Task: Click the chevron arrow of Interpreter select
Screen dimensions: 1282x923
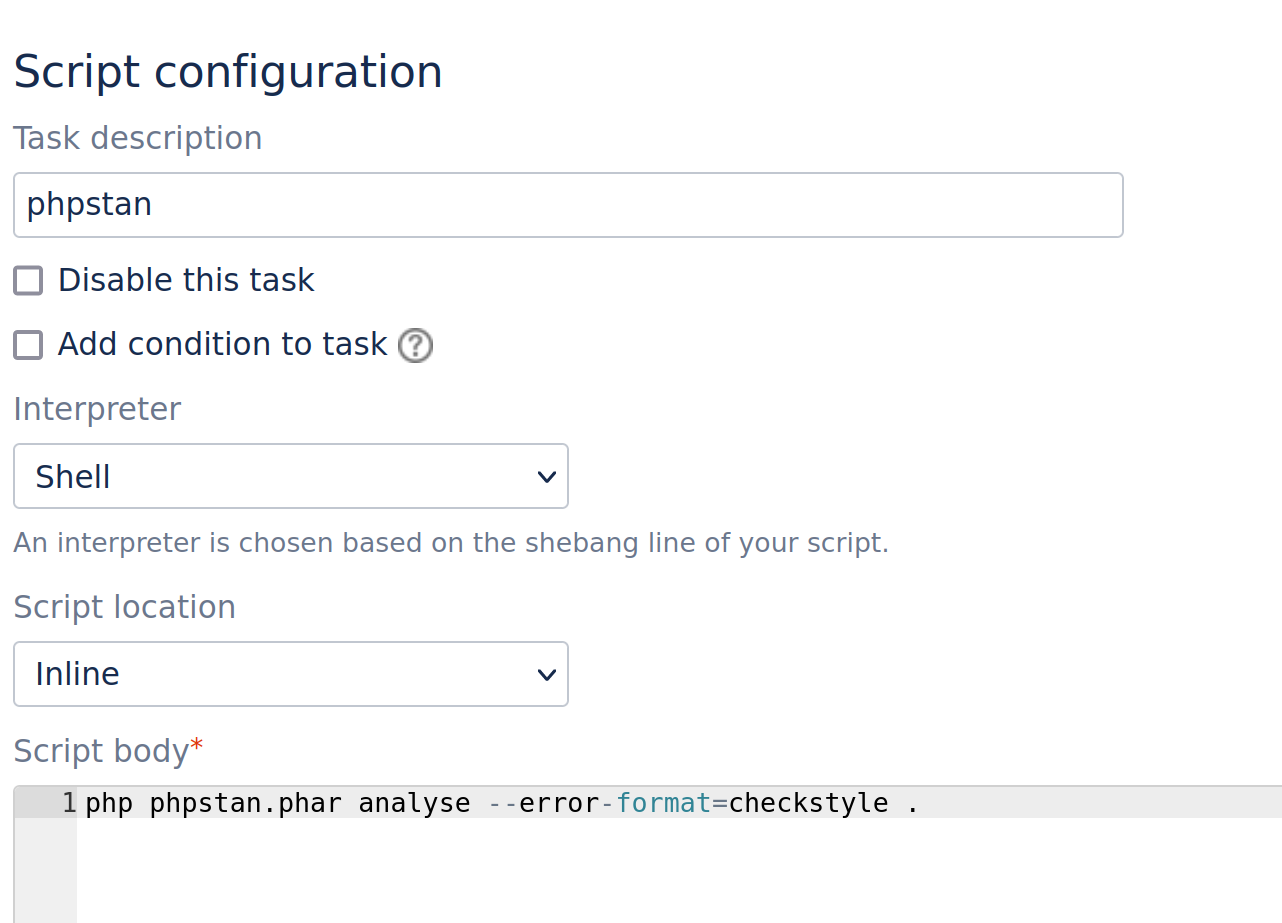Action: (x=546, y=477)
